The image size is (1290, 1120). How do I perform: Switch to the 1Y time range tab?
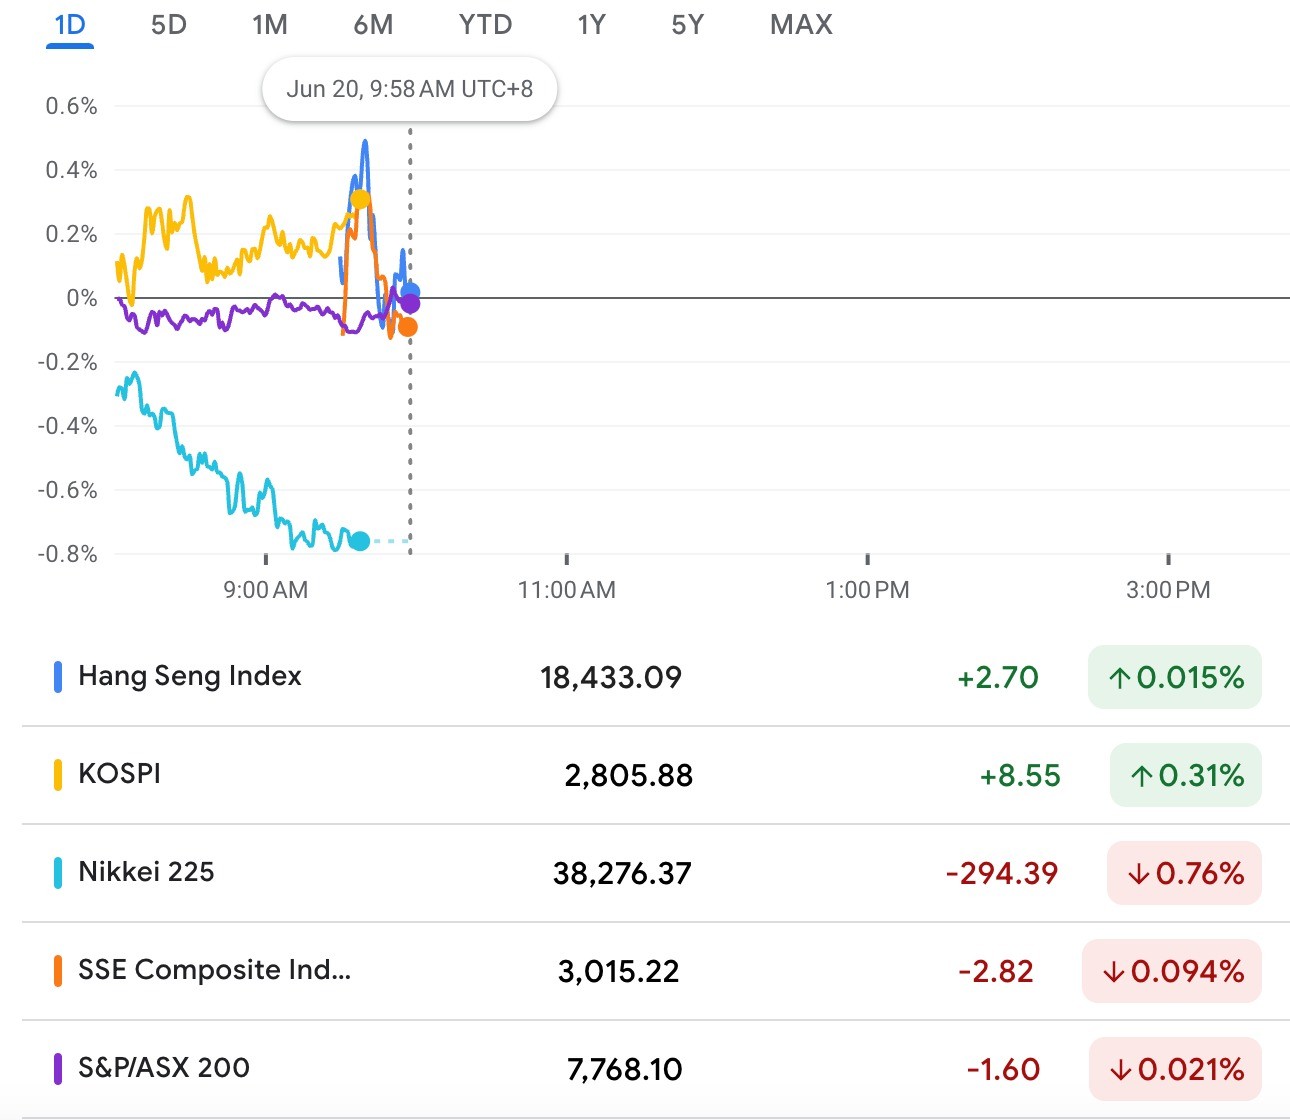pos(591,24)
